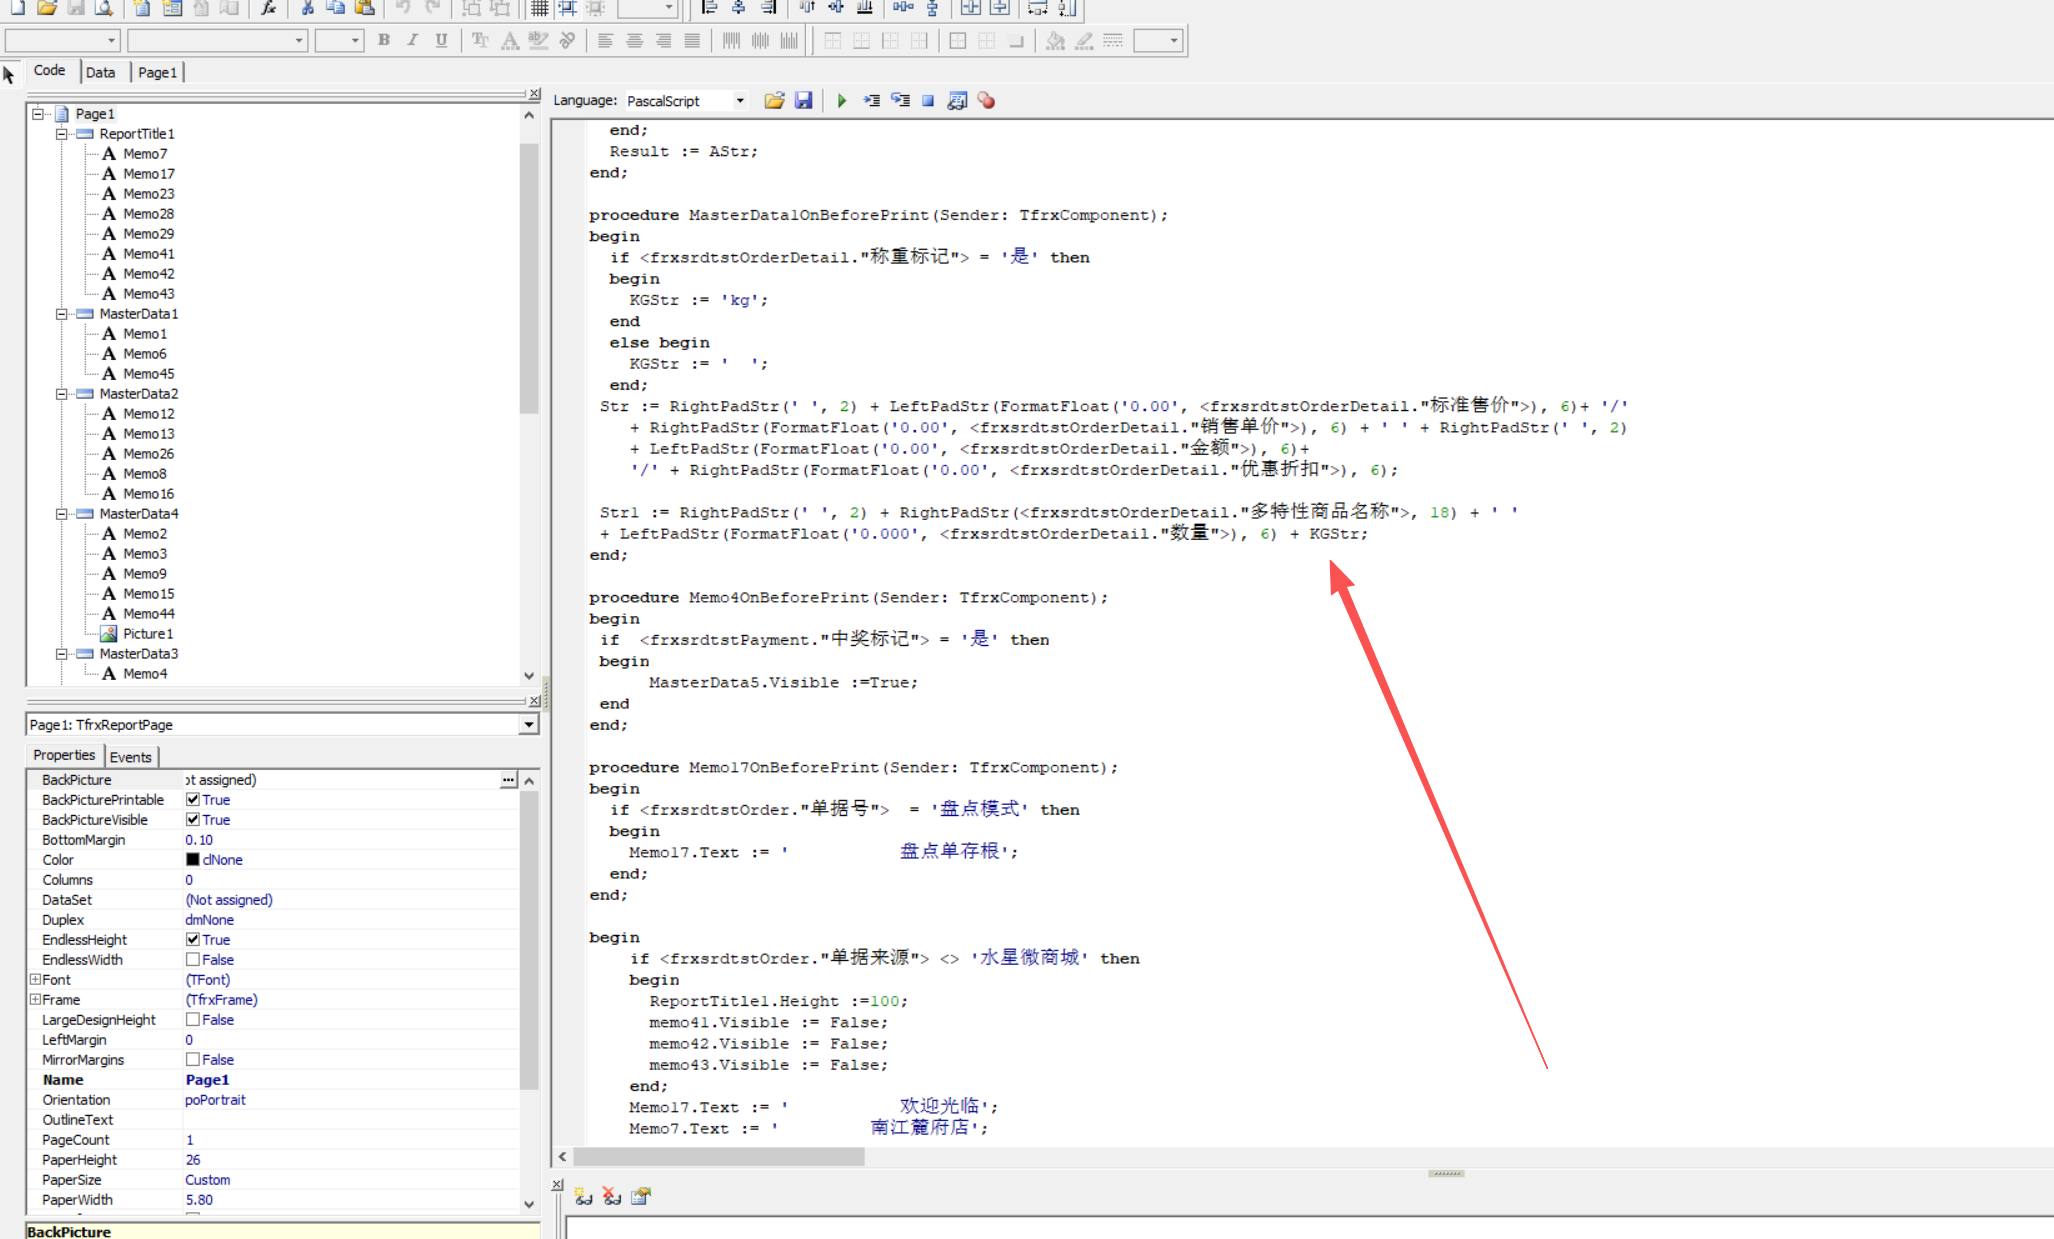
Task: Toggle the EndlessWidth checkbox
Action: click(x=192, y=960)
